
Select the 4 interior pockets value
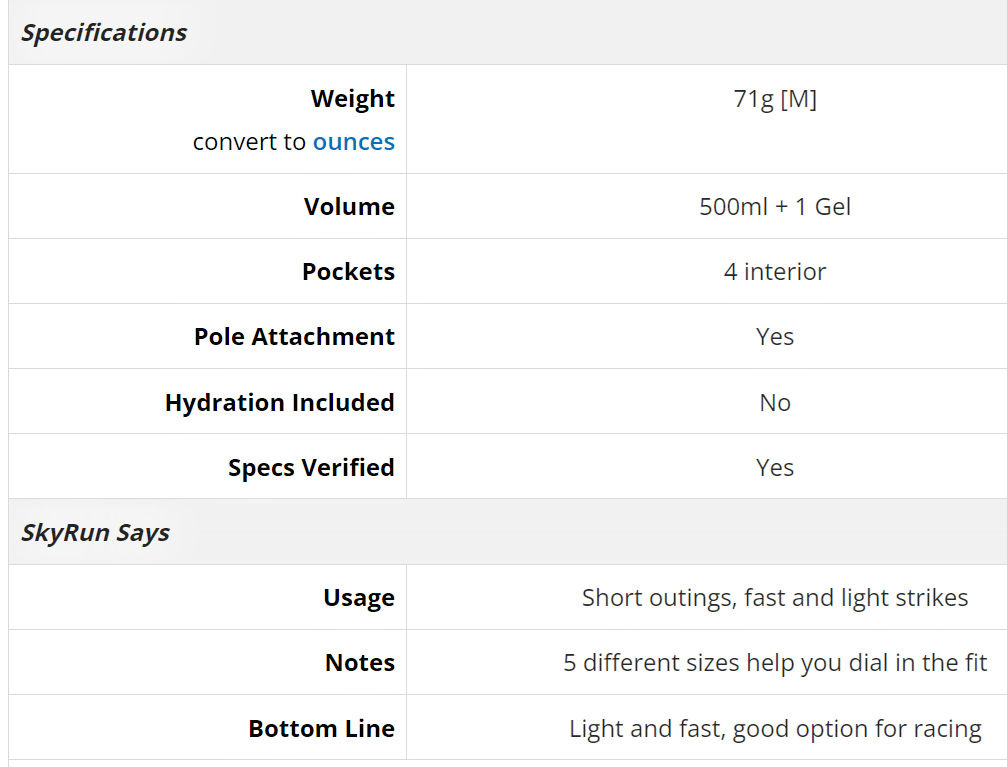(x=775, y=272)
